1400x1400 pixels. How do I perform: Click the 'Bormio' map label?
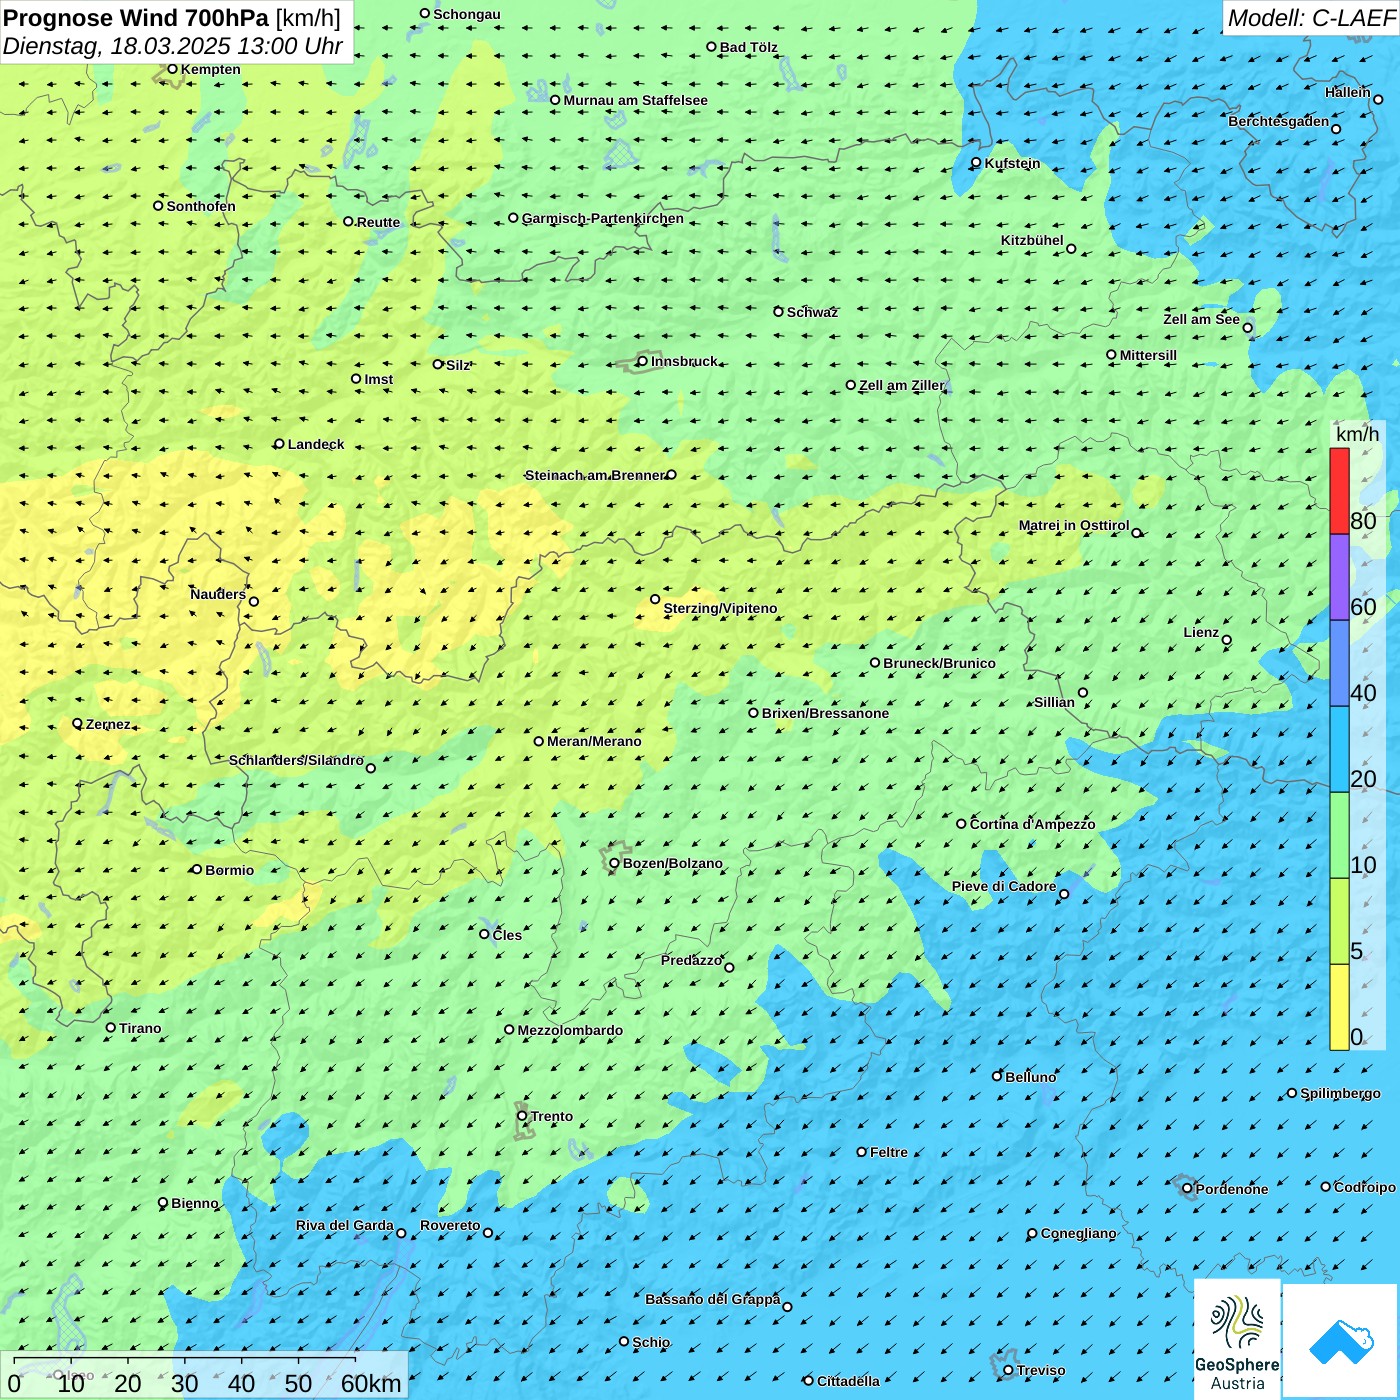coord(229,870)
